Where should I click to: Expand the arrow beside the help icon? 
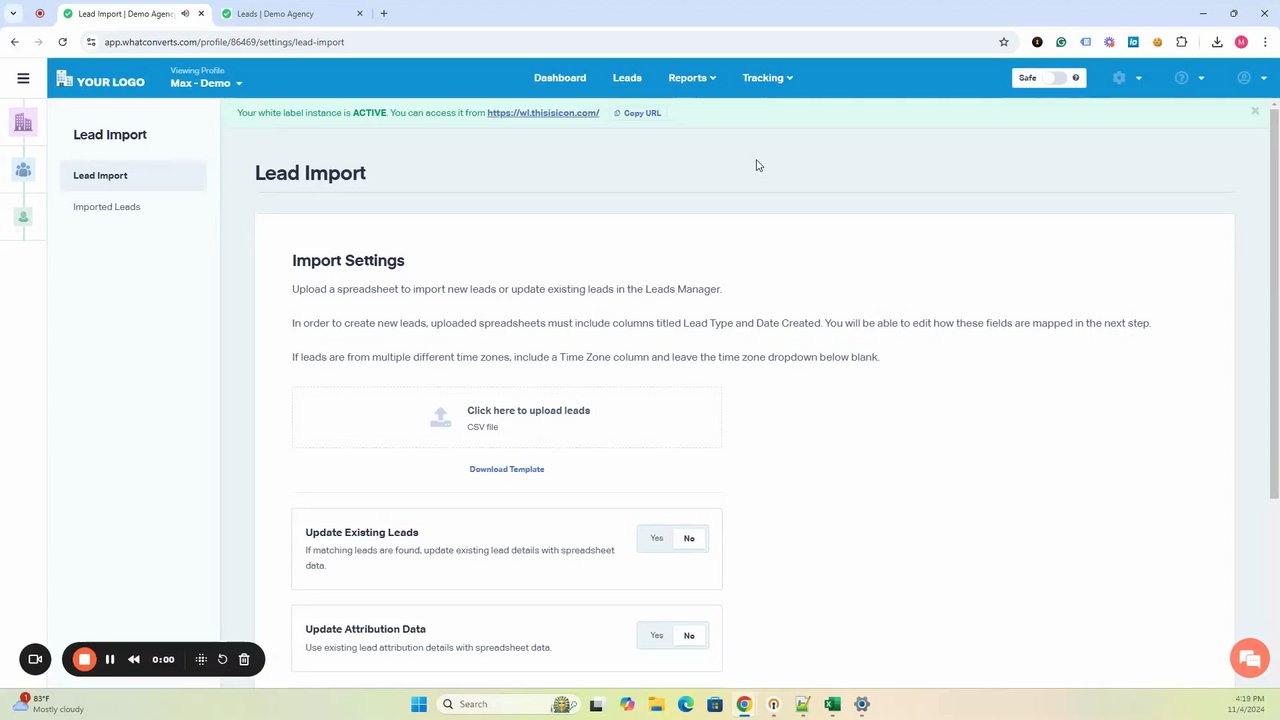pyautogui.click(x=1201, y=78)
